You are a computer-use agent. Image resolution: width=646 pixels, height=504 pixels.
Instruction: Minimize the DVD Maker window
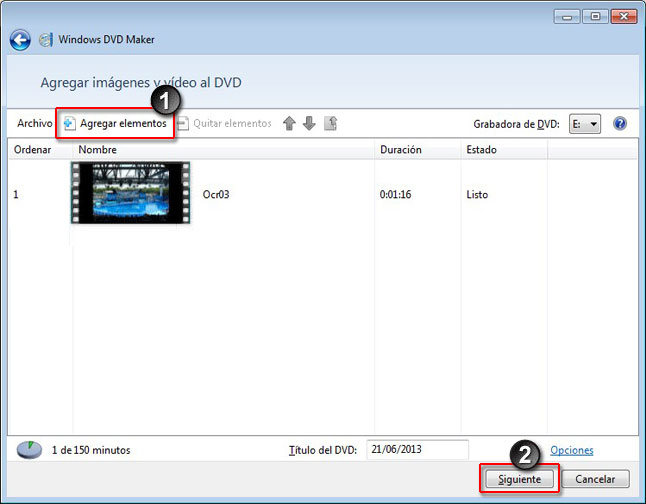point(567,17)
